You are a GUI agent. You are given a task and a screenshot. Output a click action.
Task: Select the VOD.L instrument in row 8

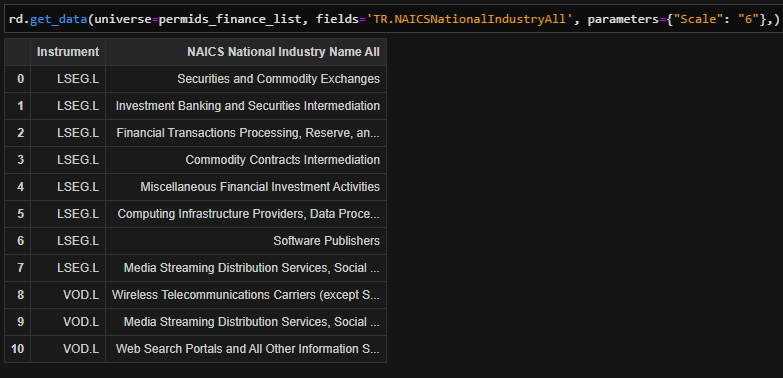tap(68, 295)
